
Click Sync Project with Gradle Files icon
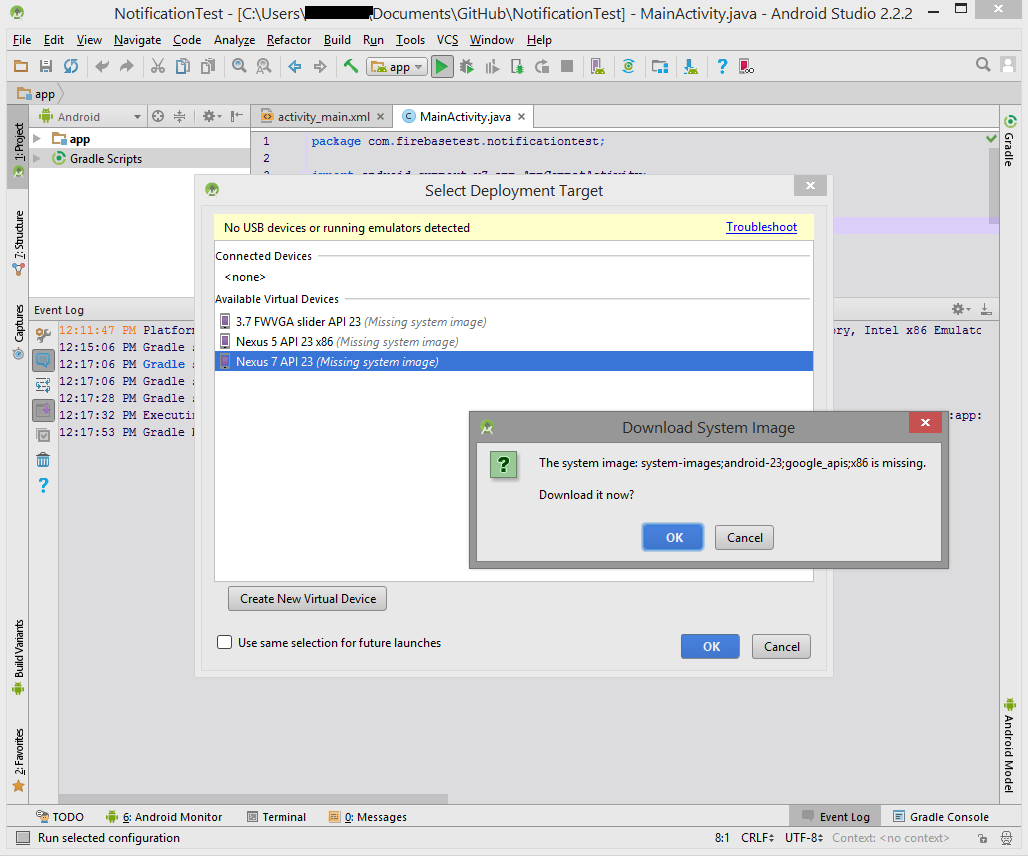pos(629,66)
